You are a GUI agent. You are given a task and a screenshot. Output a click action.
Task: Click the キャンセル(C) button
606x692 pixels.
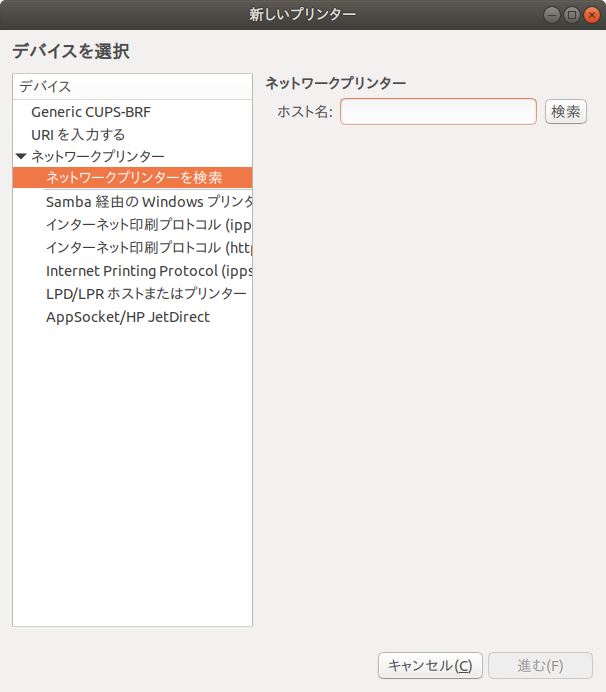tap(430, 666)
